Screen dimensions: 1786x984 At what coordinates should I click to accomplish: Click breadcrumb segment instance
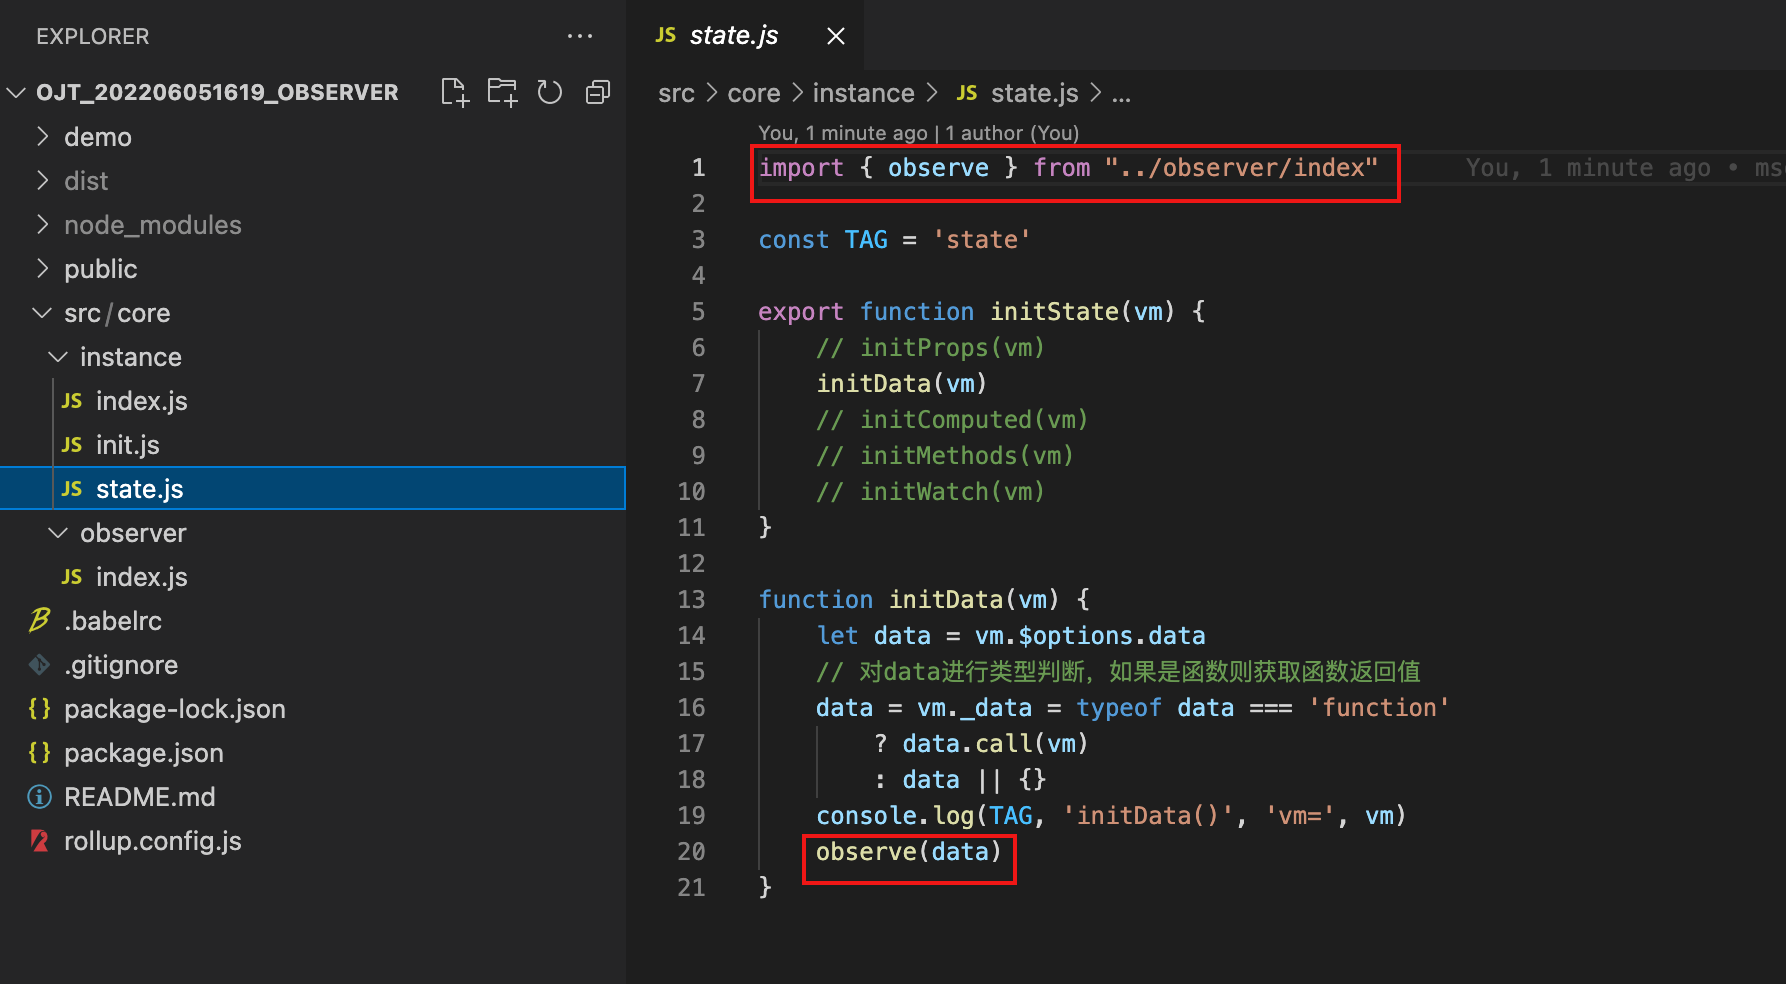[863, 93]
